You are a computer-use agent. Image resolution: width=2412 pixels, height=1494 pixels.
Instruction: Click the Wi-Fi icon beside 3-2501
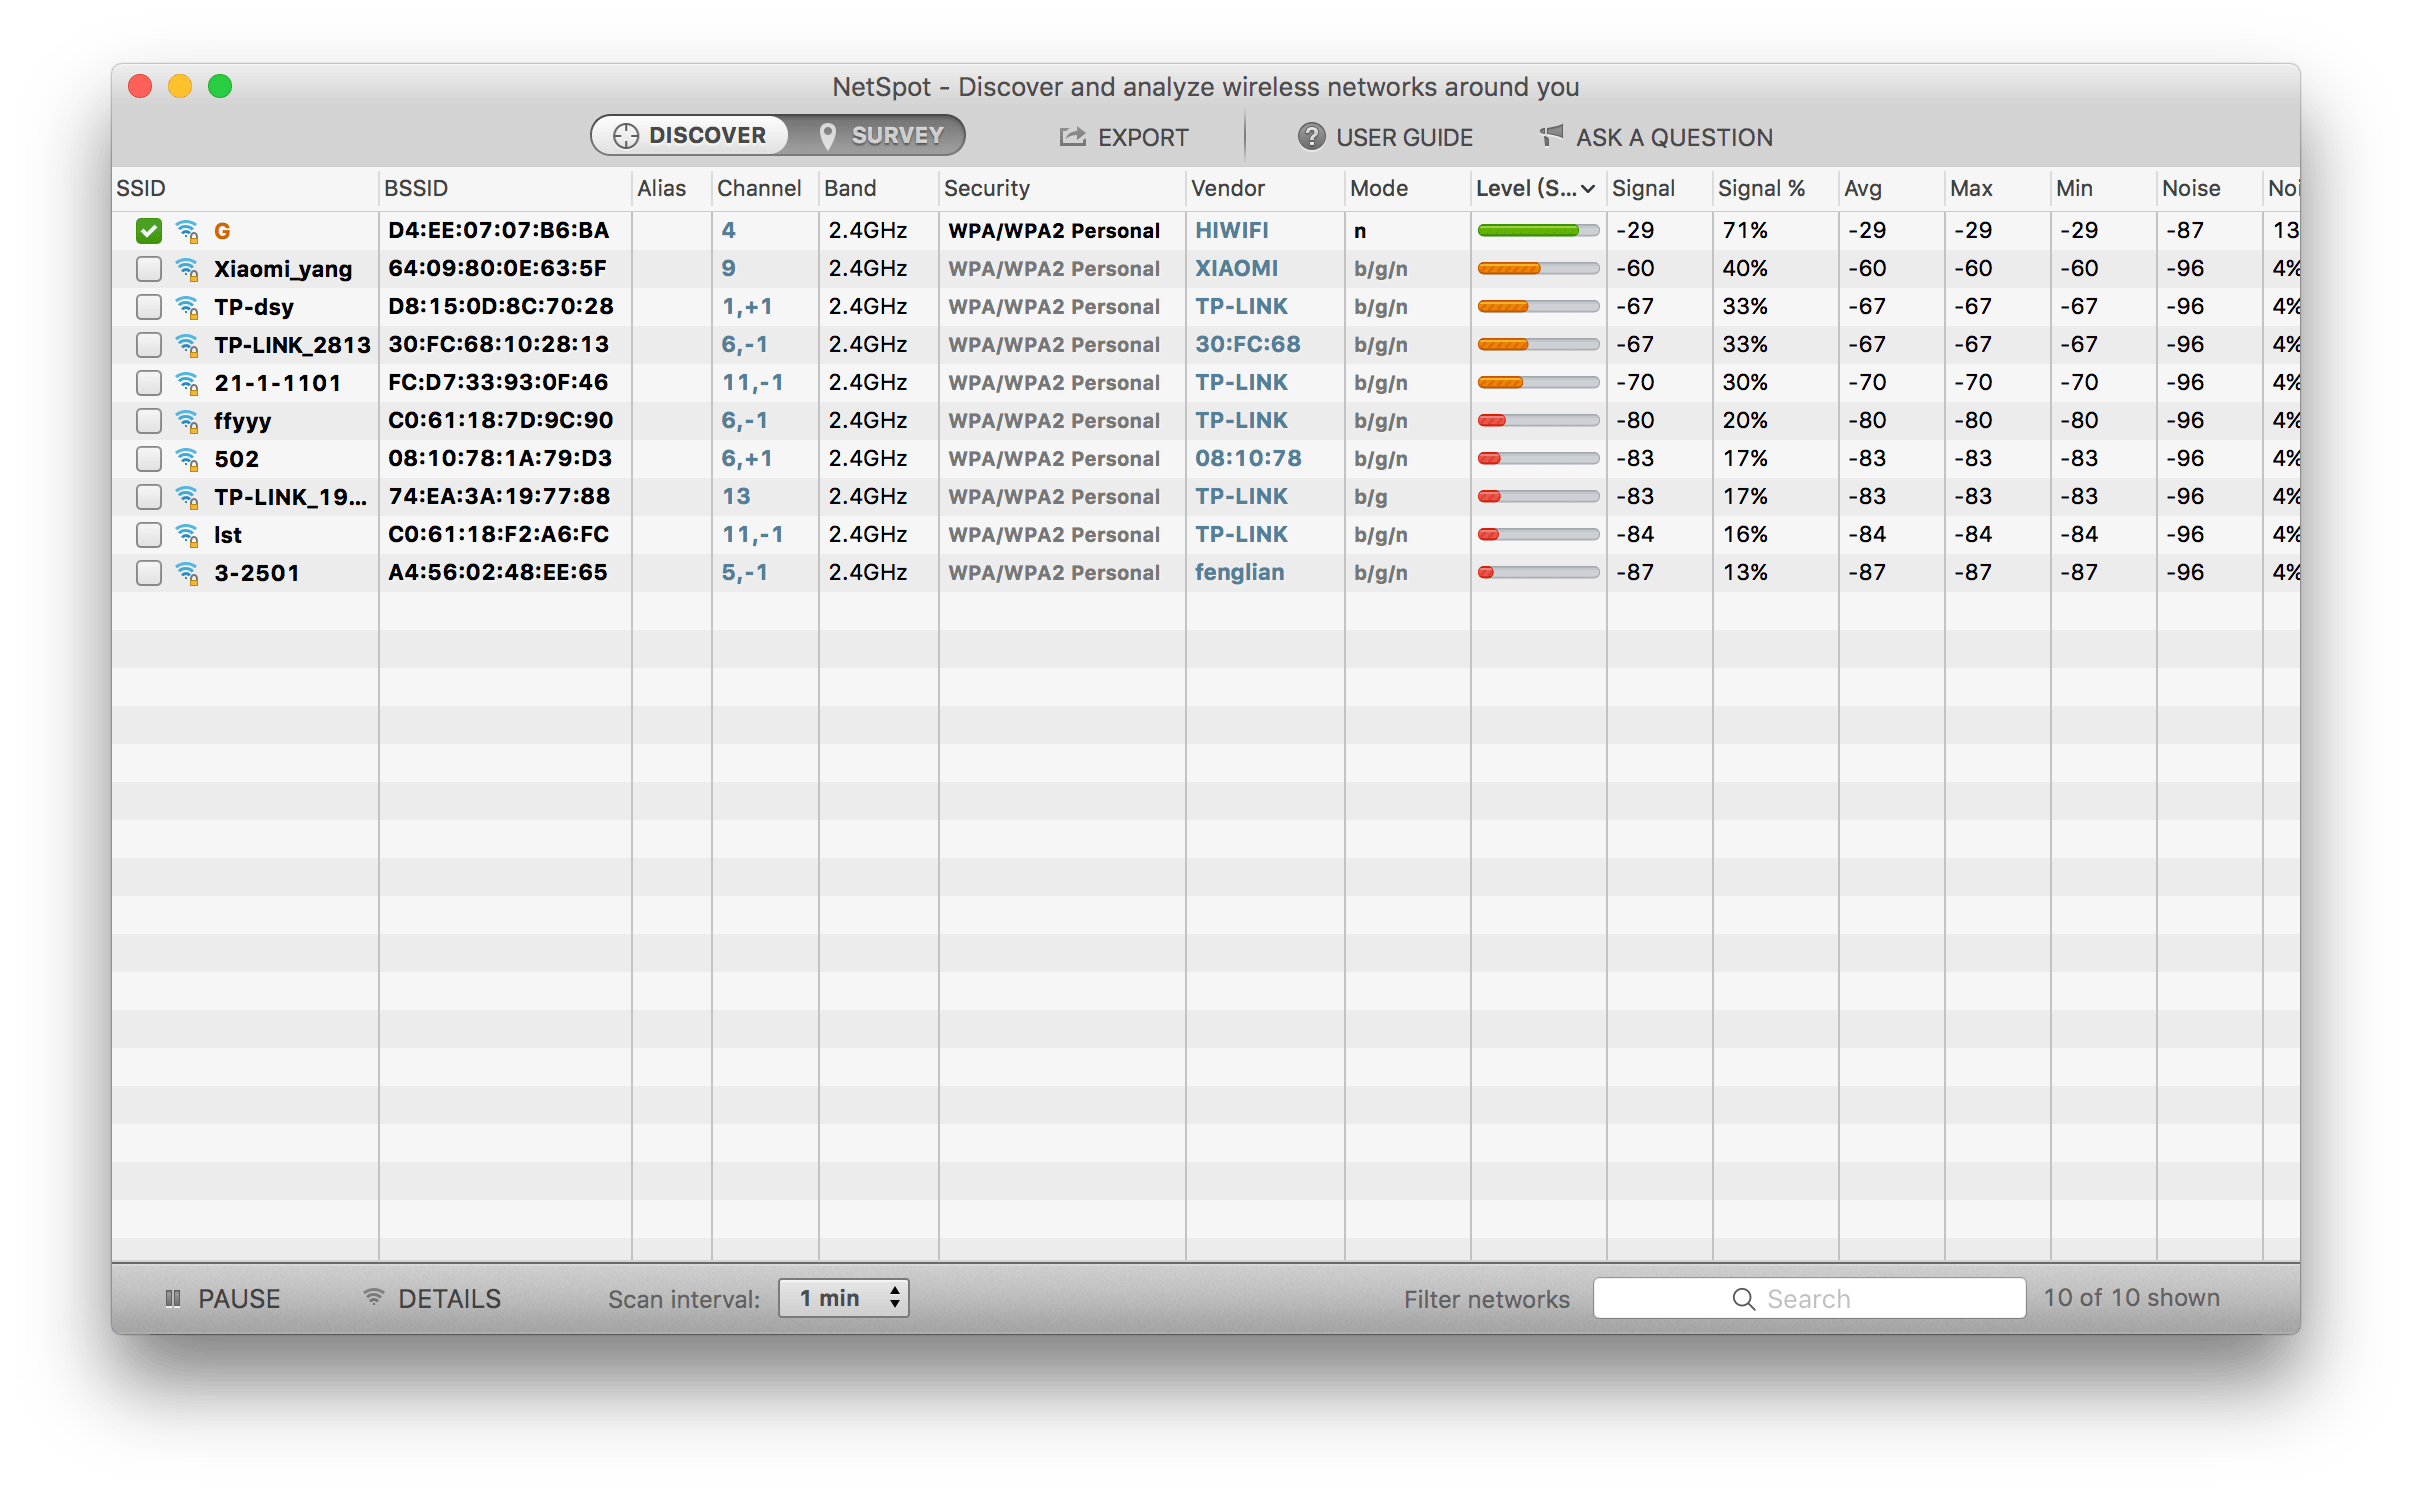187,573
